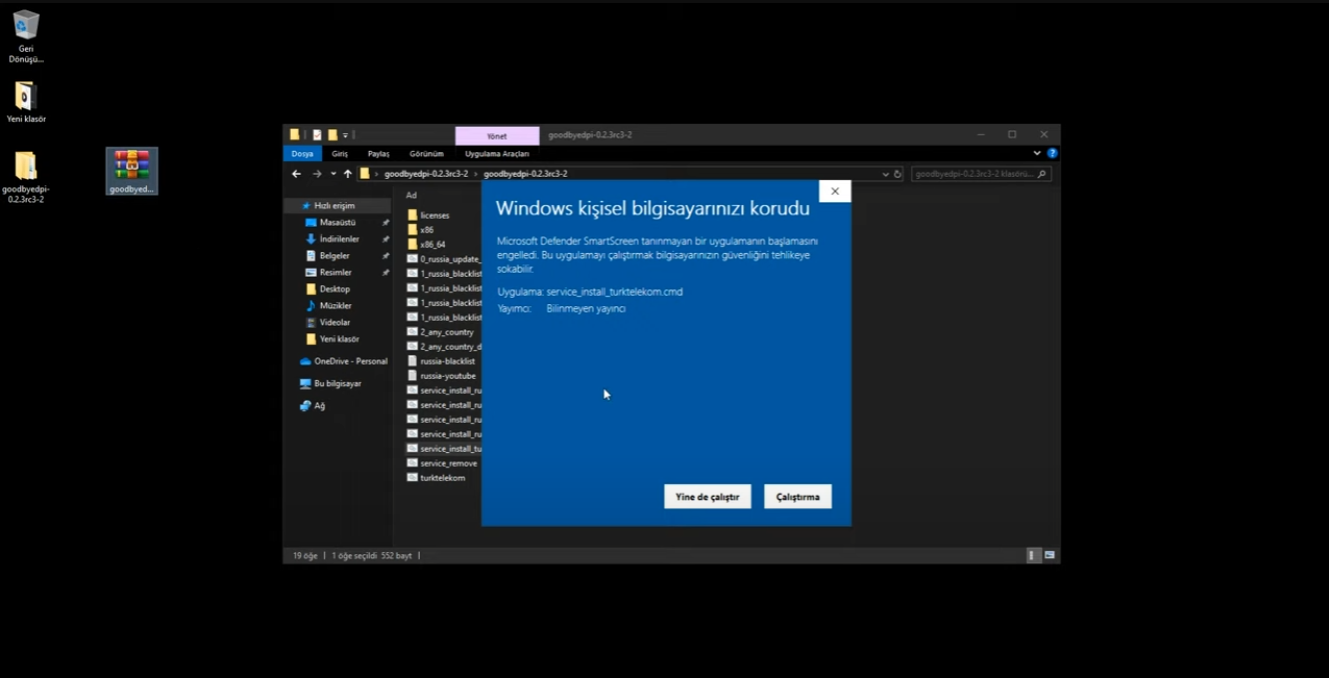The height and width of the screenshot is (678, 1329).
Task: Click the folder icon in address bar
Action: (365, 174)
